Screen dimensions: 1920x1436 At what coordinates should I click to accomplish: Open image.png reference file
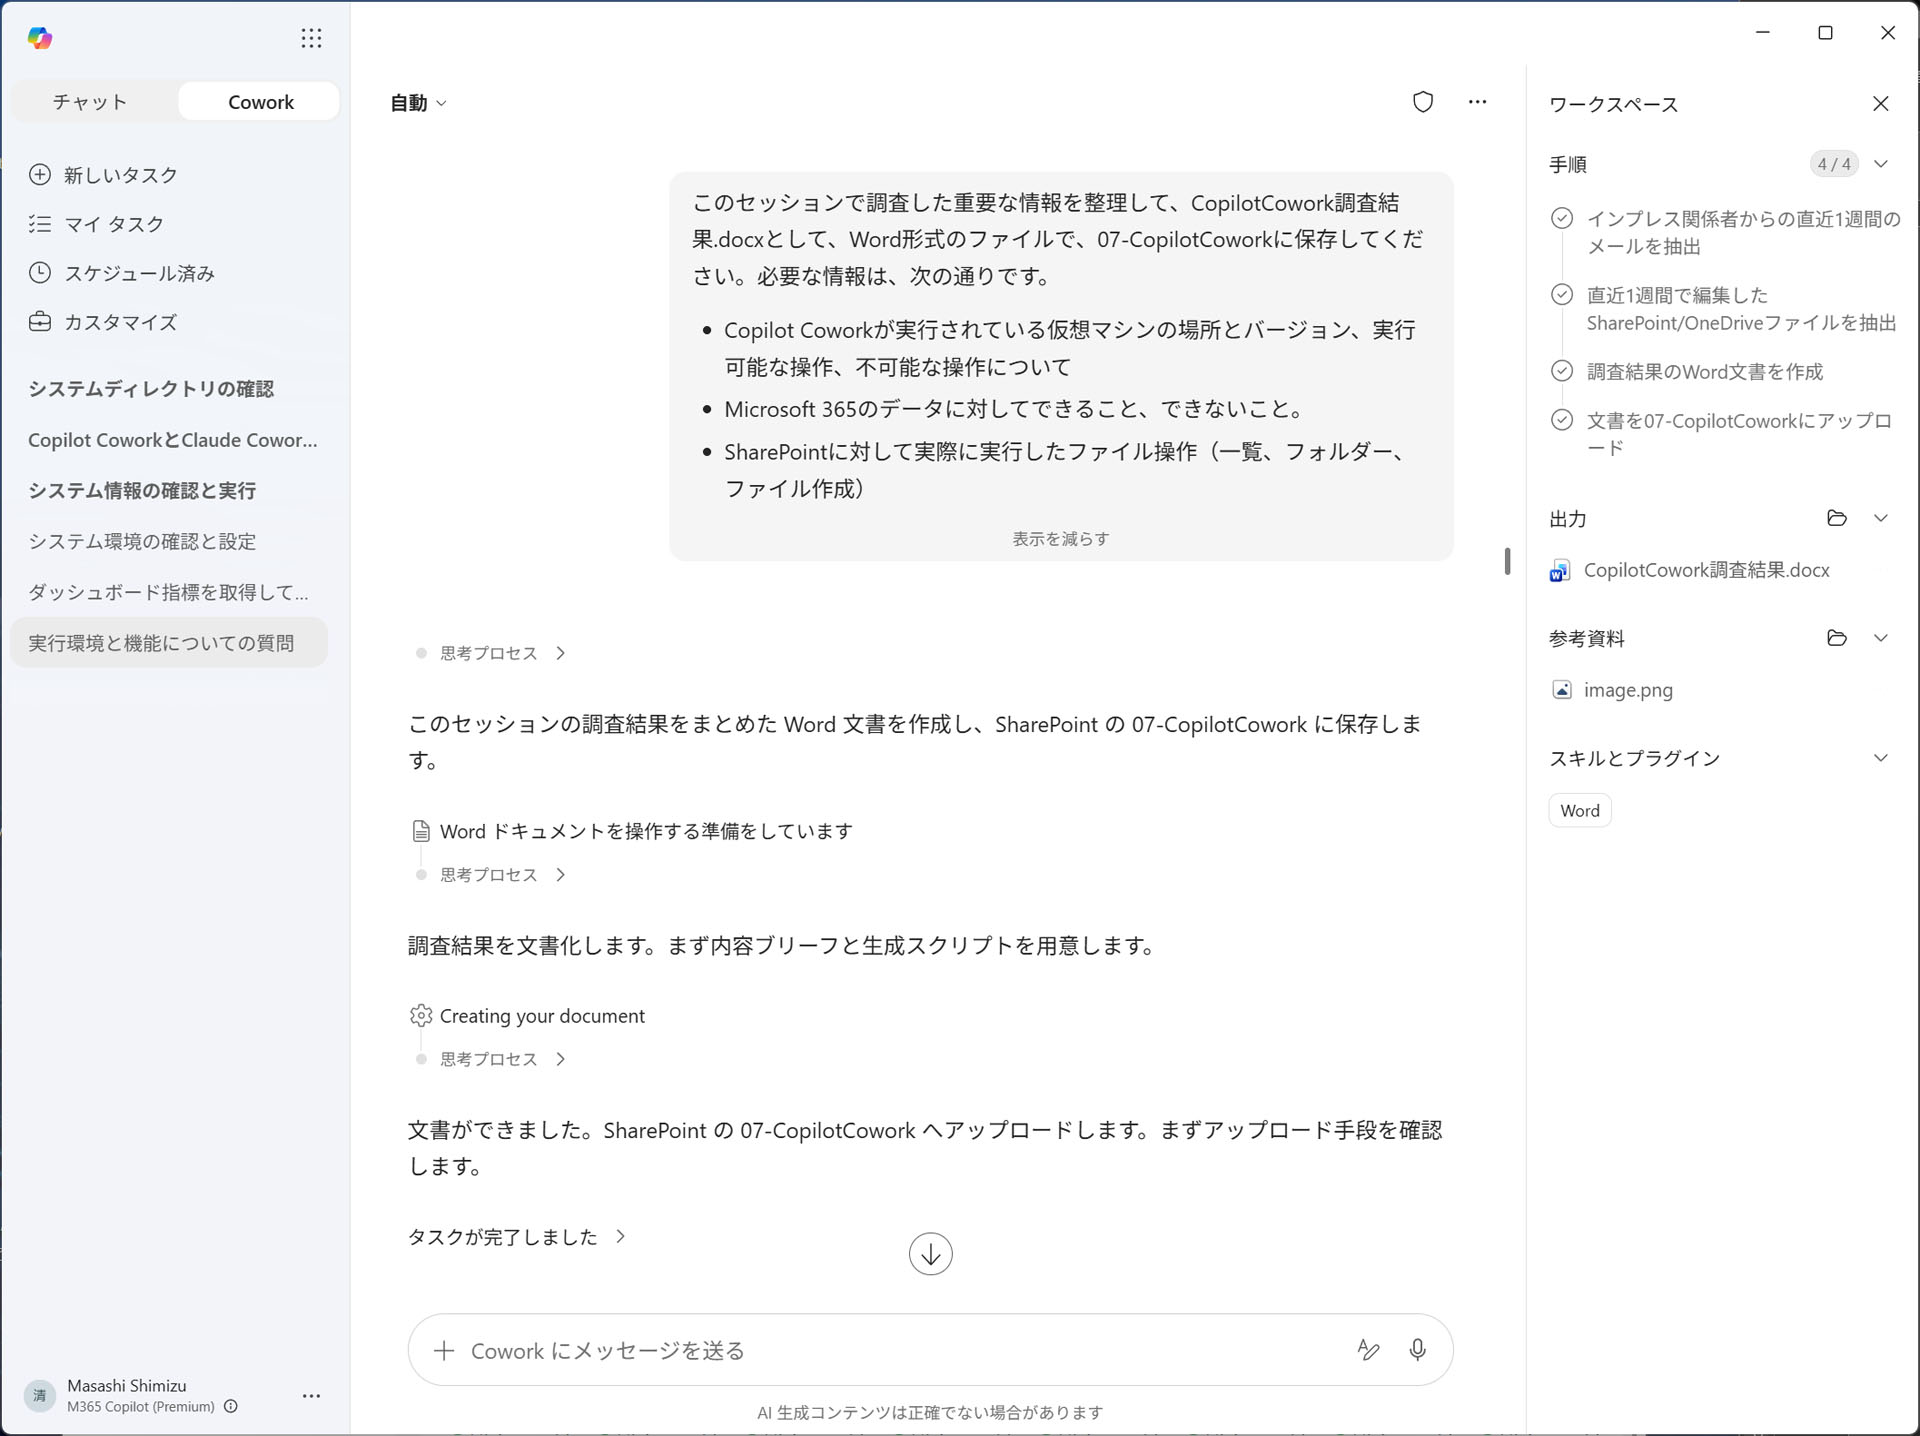(1628, 690)
